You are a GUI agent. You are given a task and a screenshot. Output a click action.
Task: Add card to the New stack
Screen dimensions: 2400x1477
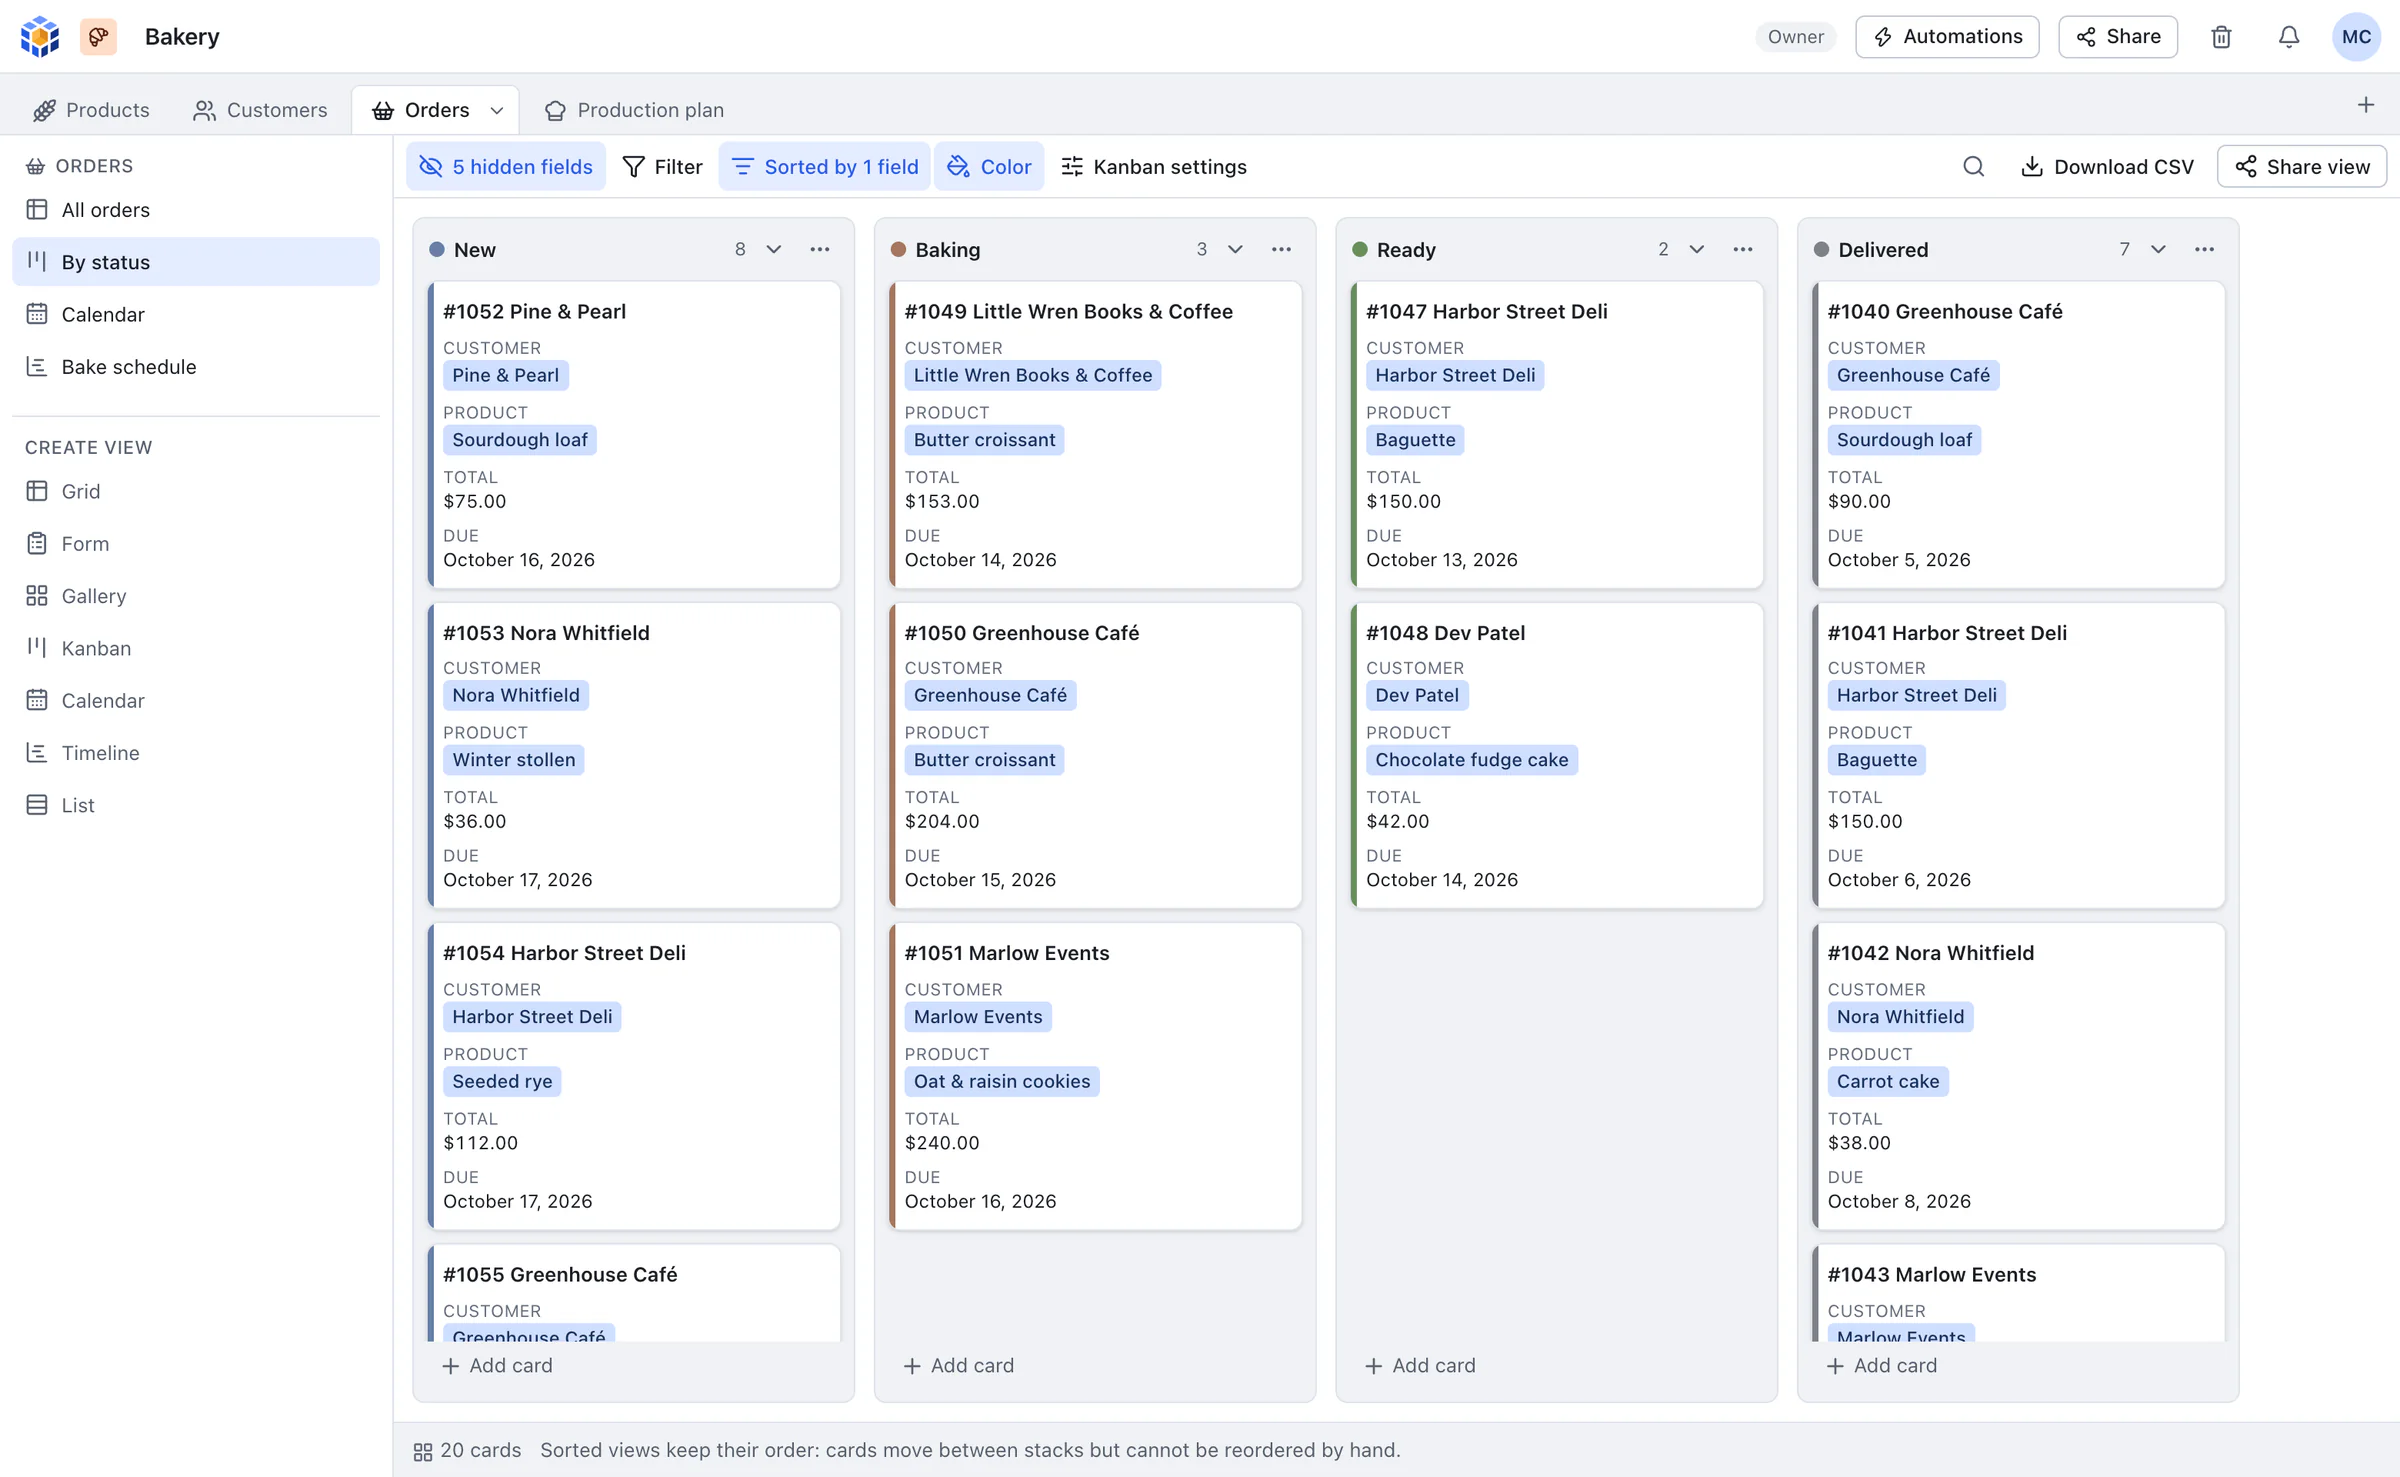click(497, 1365)
